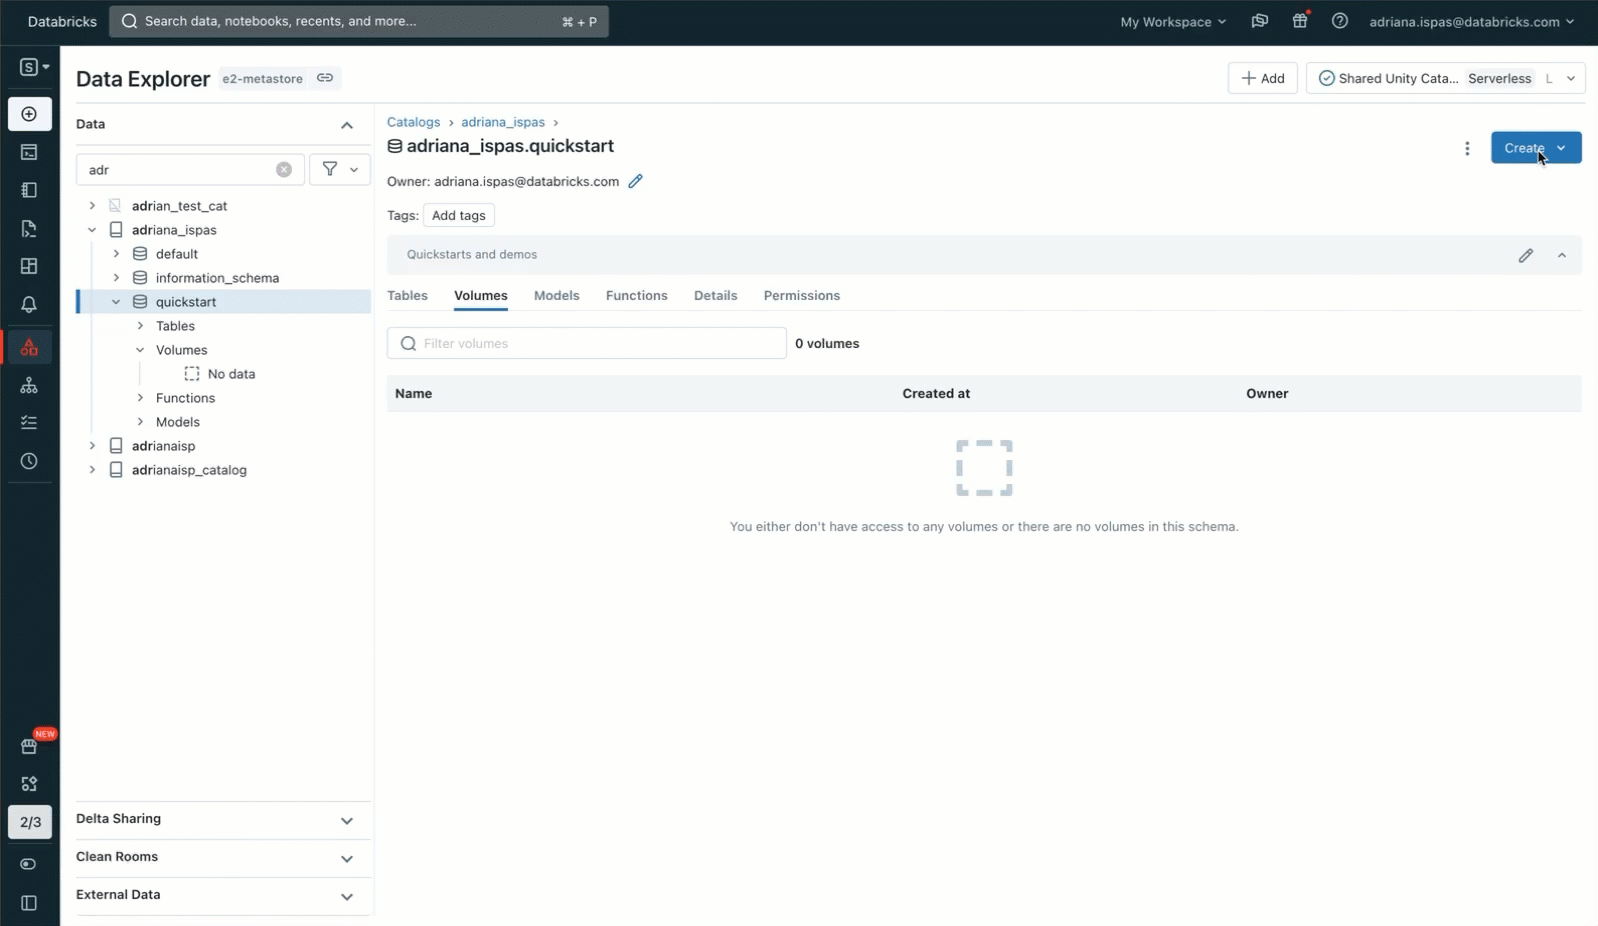The width and height of the screenshot is (1598, 926).
Task: Collapse the sidebar using the panel icon
Action: pyautogui.click(x=30, y=903)
